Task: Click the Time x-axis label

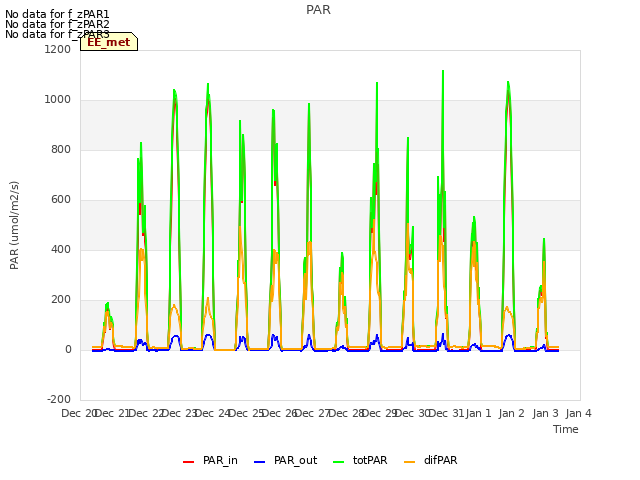Action: (x=566, y=429)
